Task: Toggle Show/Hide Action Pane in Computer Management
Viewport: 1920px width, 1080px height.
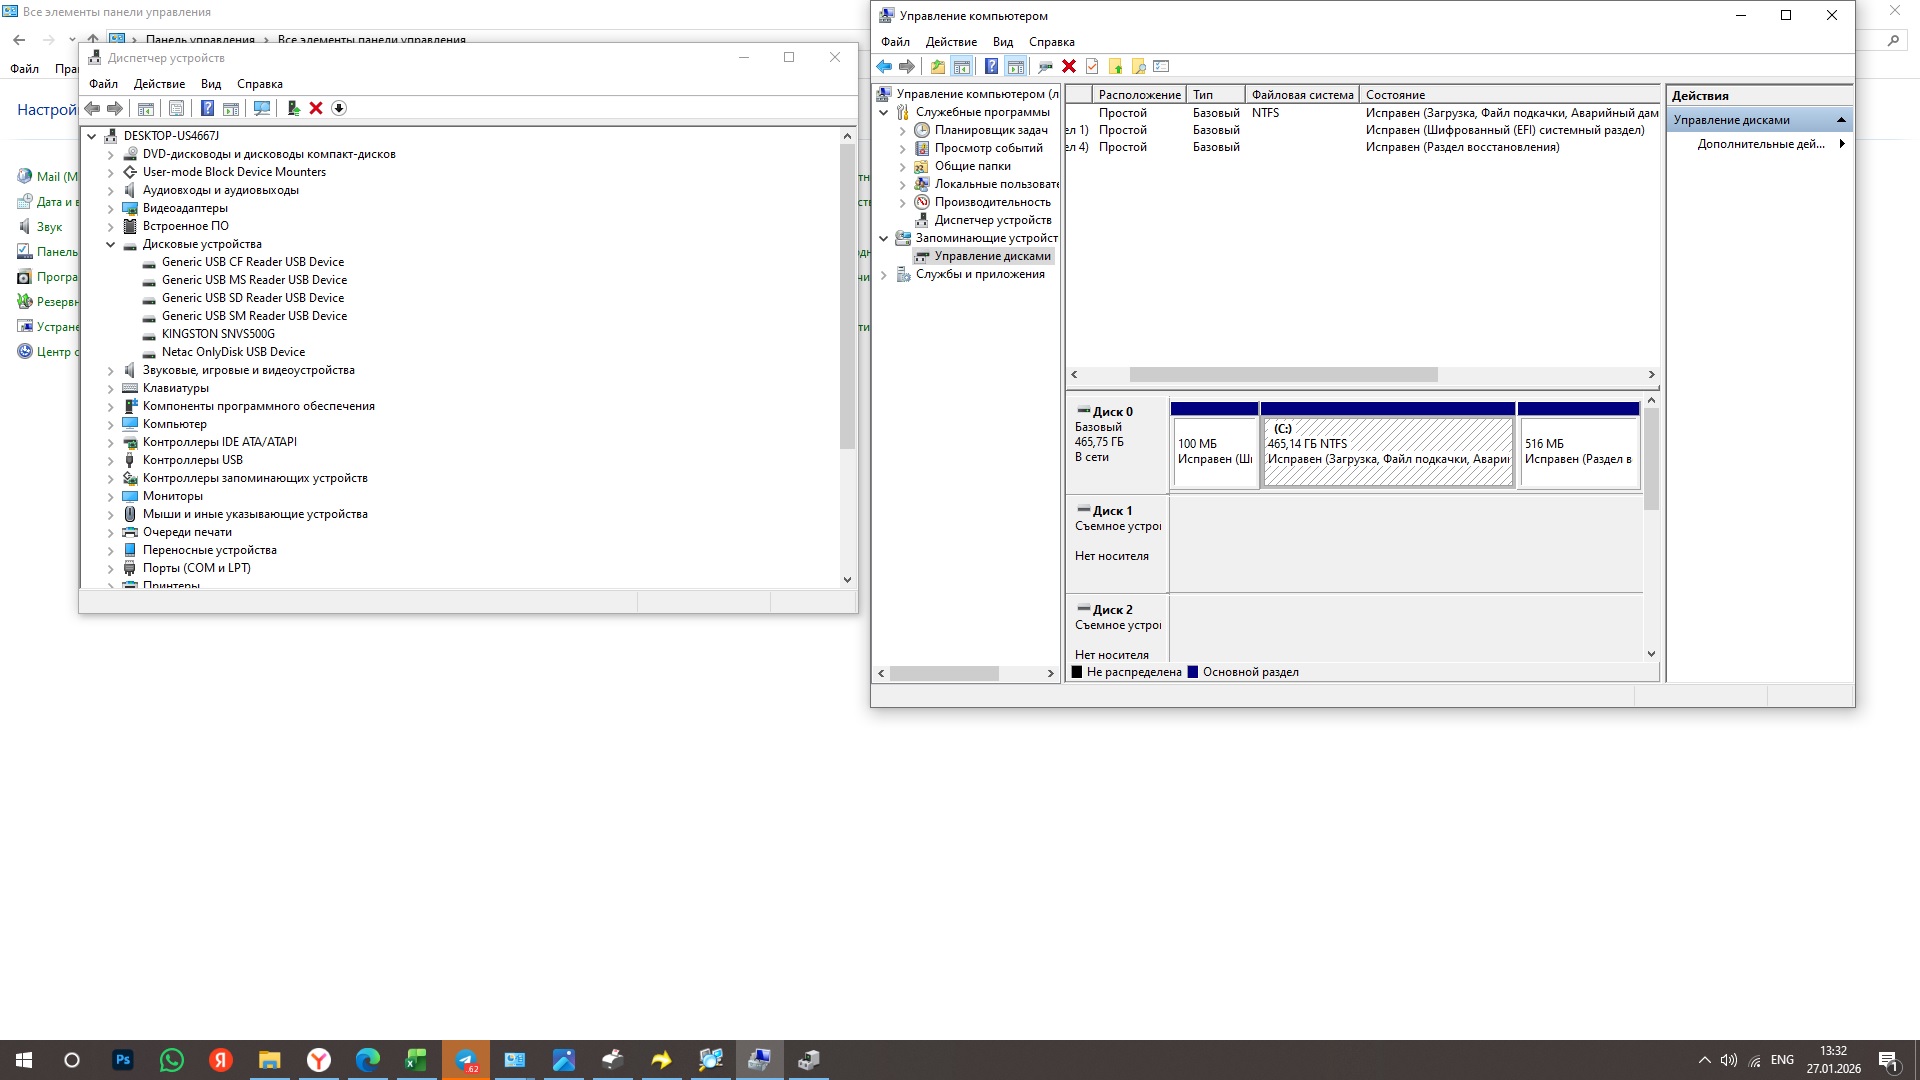Action: point(1016,66)
